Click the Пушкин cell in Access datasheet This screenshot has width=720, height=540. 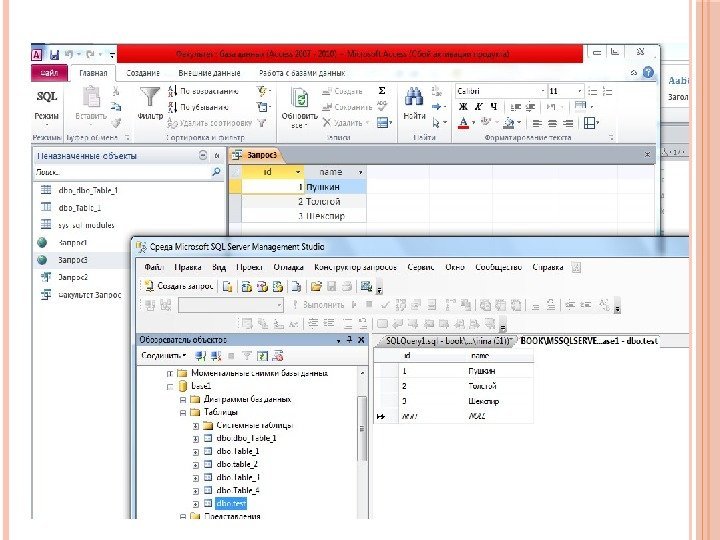pos(335,187)
